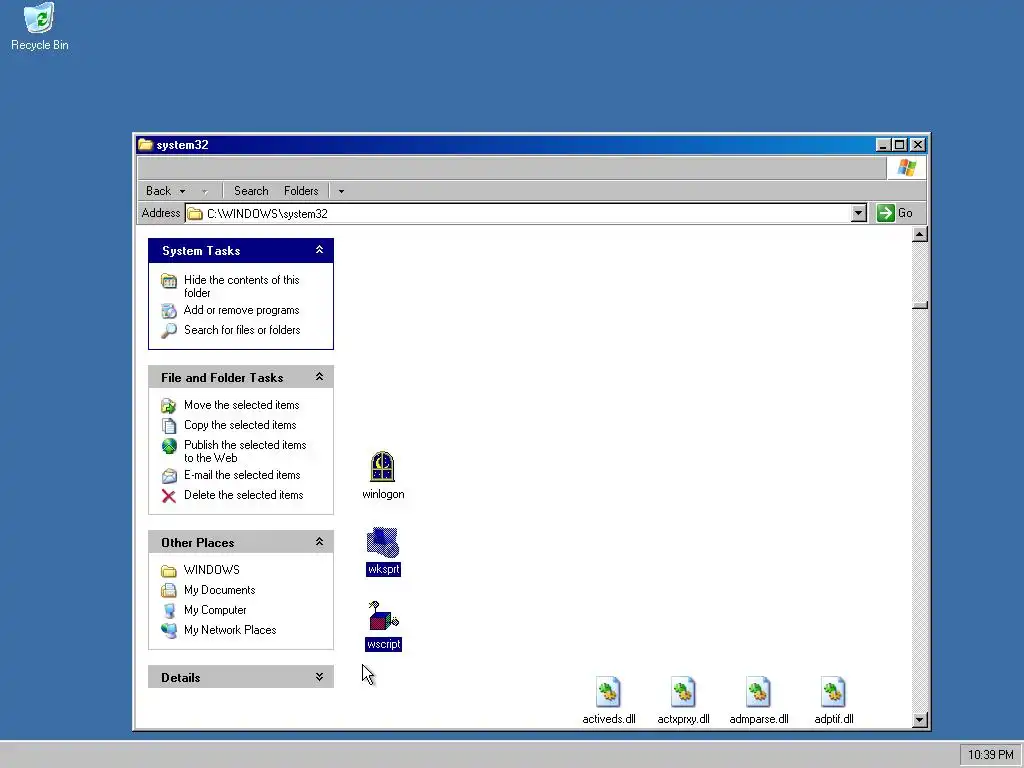The image size is (1024, 768).
Task: Collapse the System Tasks panel
Action: [319, 250]
